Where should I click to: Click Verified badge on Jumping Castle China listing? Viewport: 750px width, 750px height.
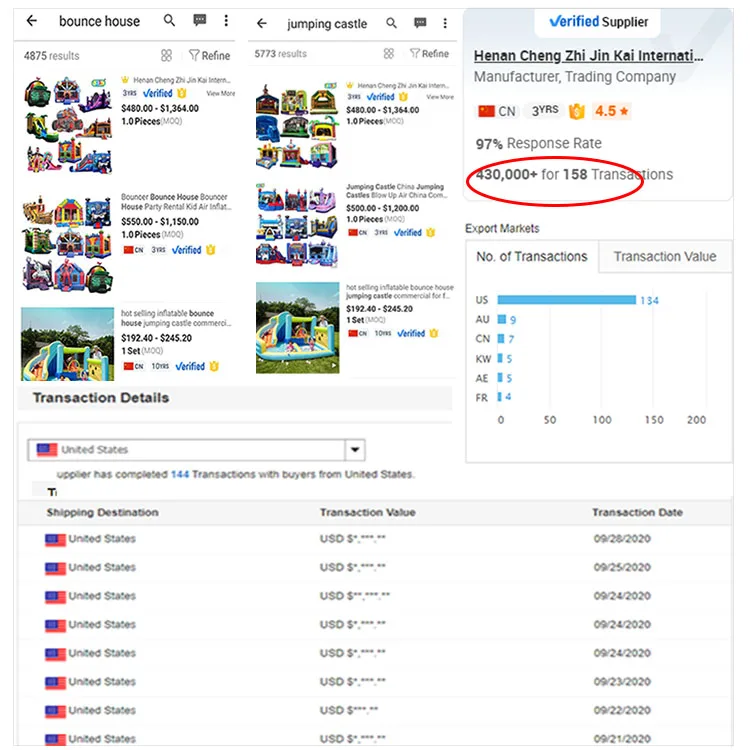408,232
